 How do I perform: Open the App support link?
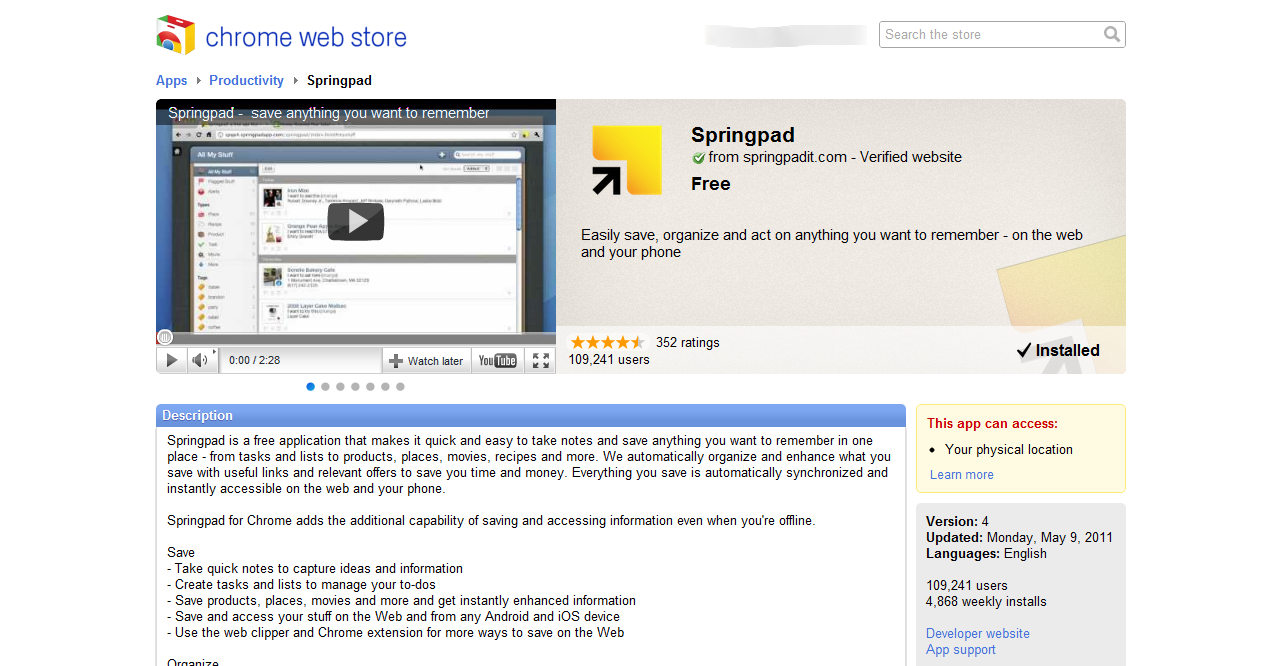coord(960,649)
